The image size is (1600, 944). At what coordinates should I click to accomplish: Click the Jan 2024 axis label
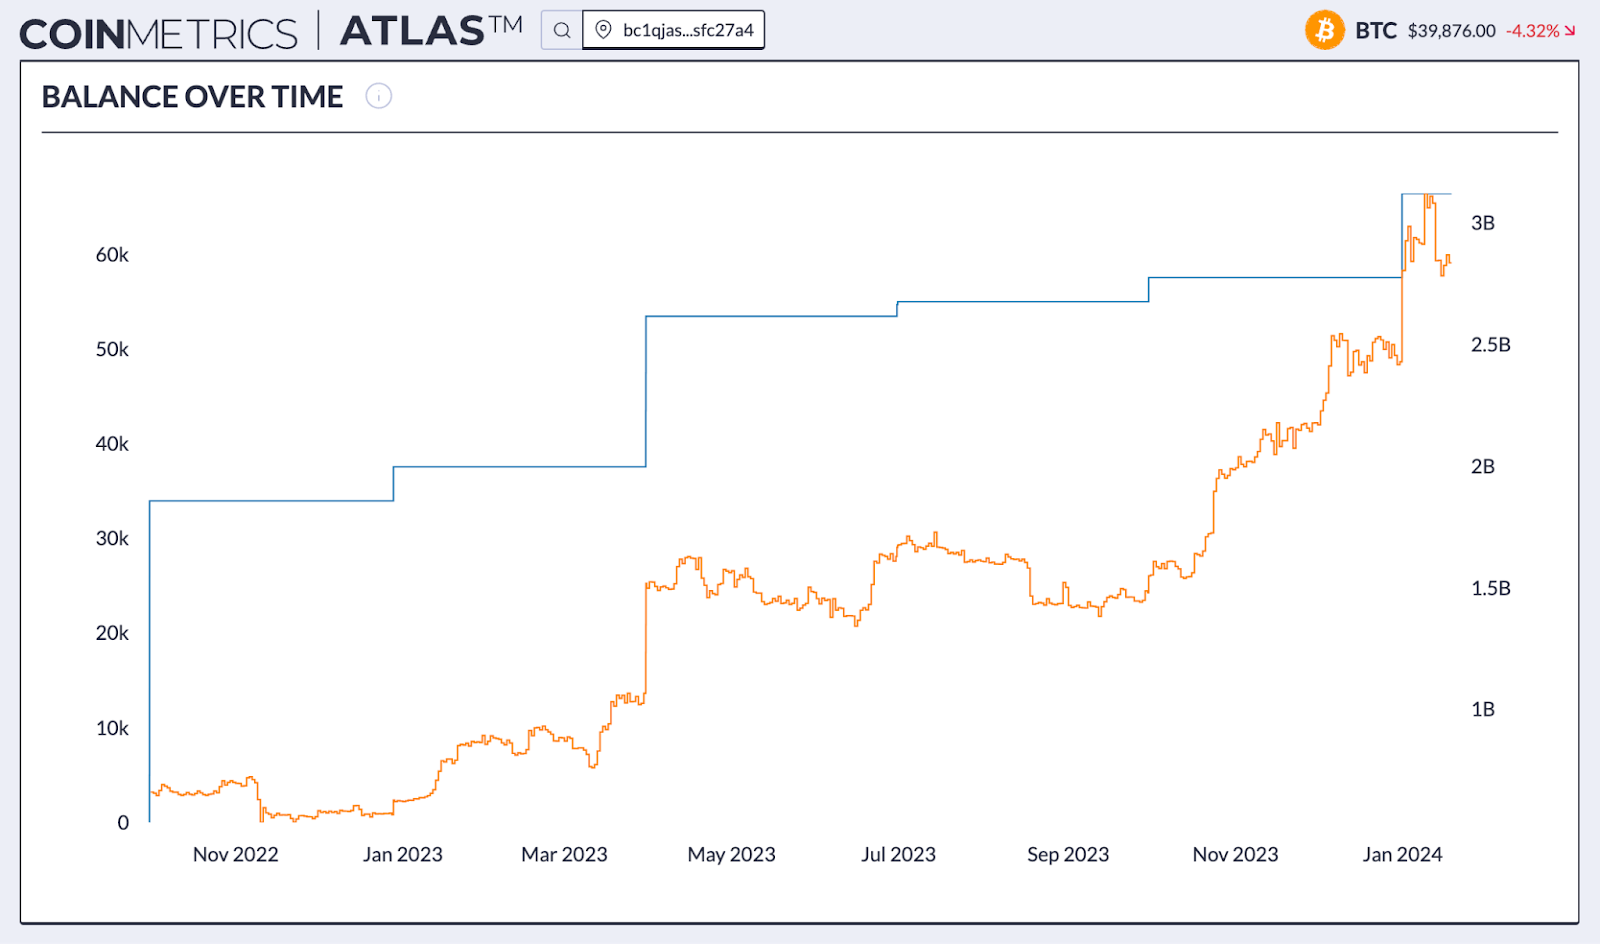[1403, 854]
